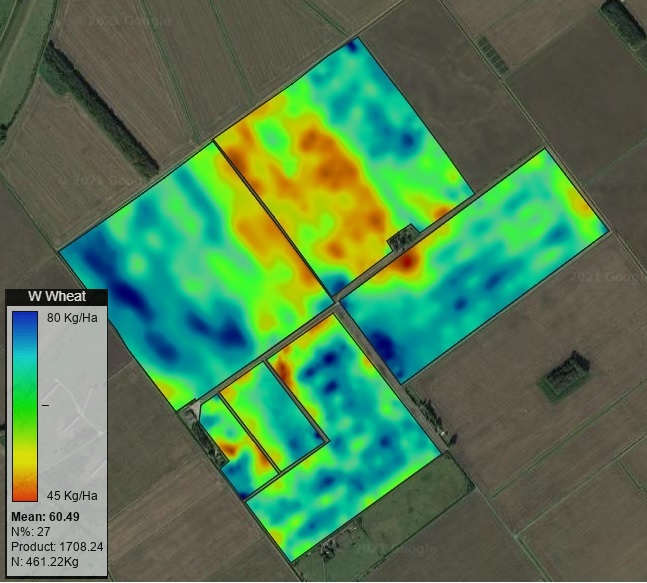Click the mid-scale tick mark on legend
647x583 pixels.
point(45,406)
